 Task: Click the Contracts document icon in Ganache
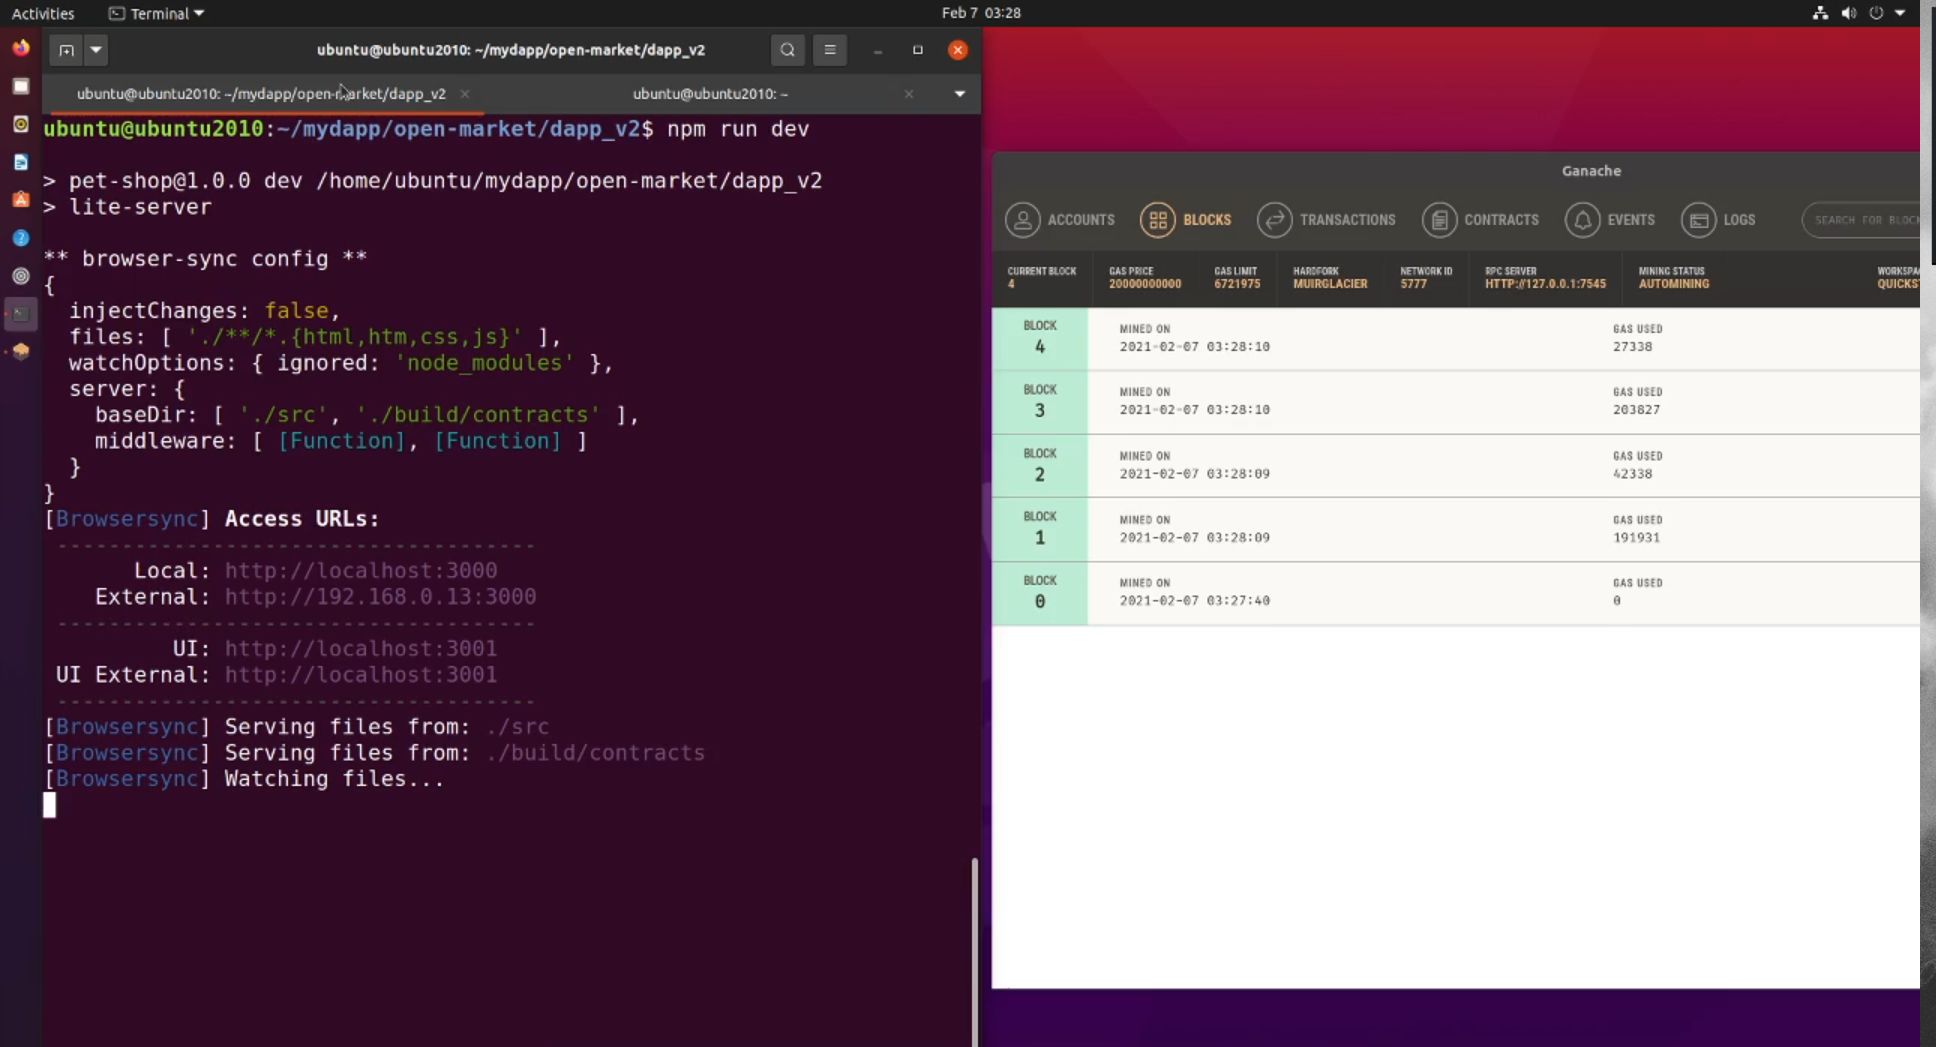[x=1440, y=220]
